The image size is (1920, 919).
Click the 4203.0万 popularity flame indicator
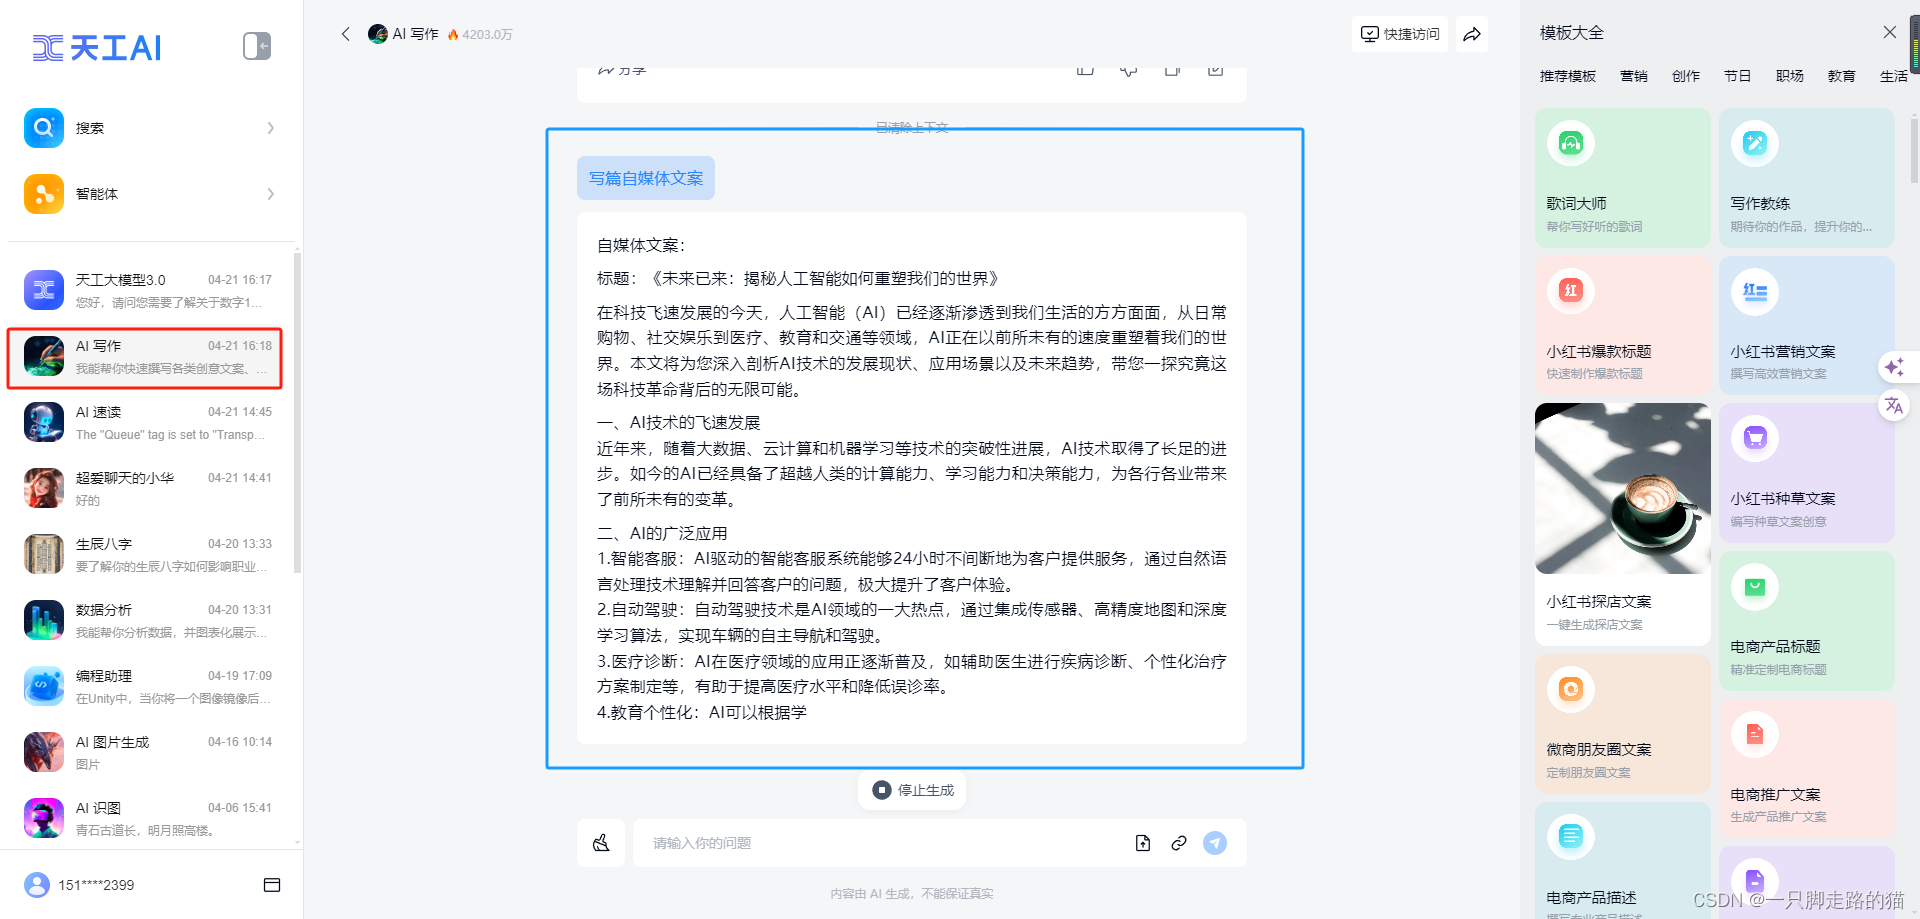pyautogui.click(x=480, y=34)
